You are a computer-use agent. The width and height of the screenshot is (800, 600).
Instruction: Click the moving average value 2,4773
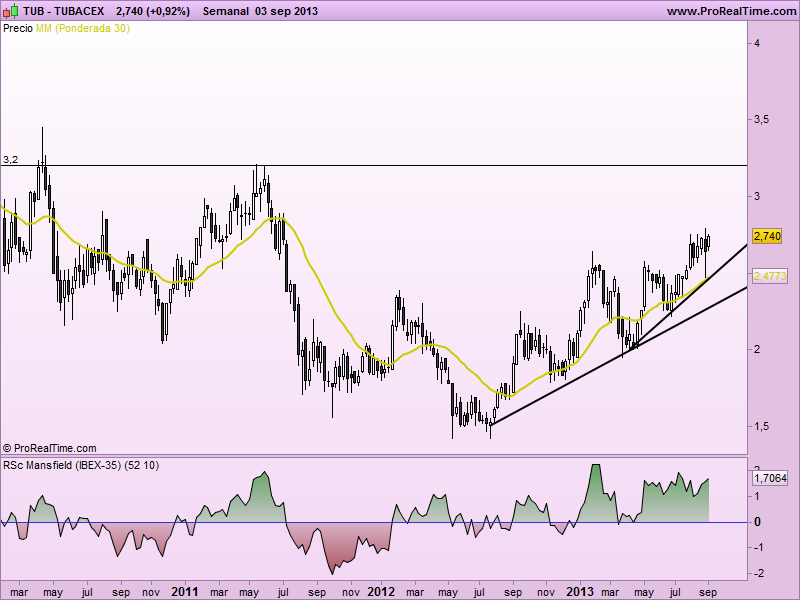770,276
